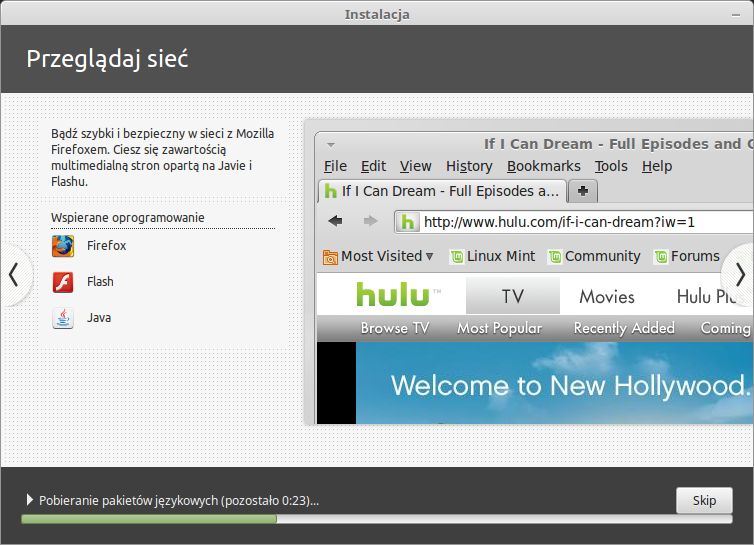Click the Wspierane oprogramowanie heading
This screenshot has height=545, width=754.
[x=128, y=217]
